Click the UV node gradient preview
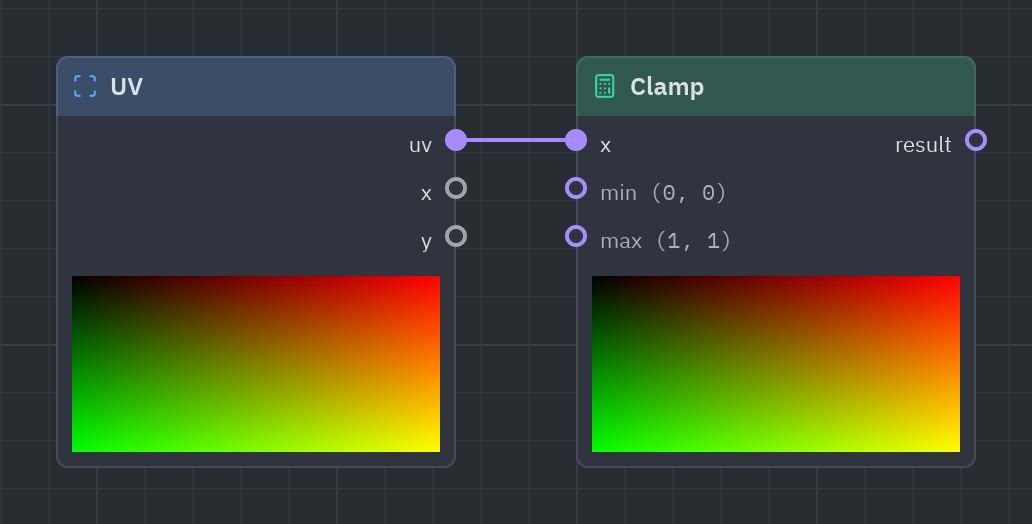 coord(256,364)
